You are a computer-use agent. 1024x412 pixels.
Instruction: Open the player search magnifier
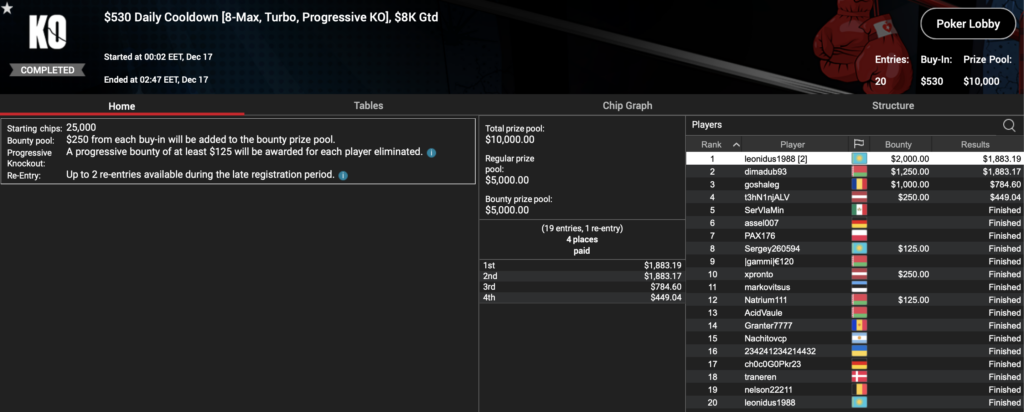pos(1009,125)
